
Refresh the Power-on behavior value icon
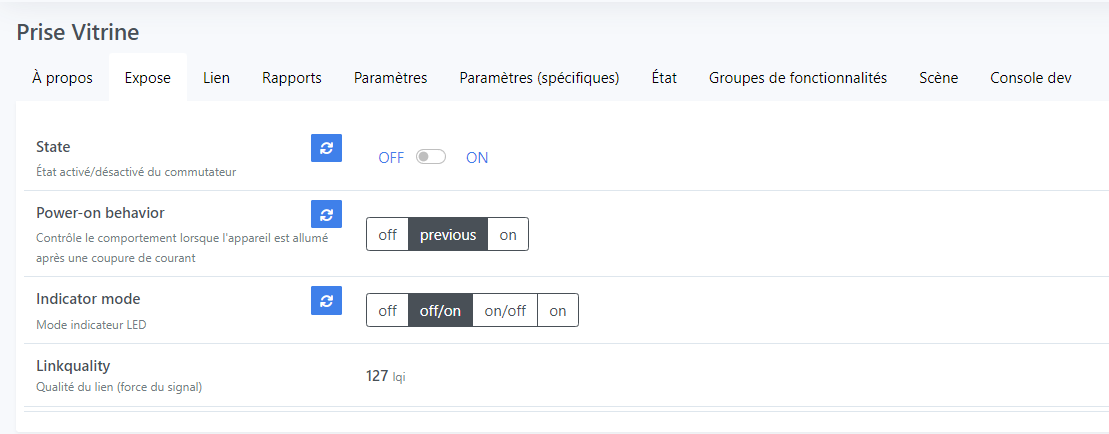[327, 214]
